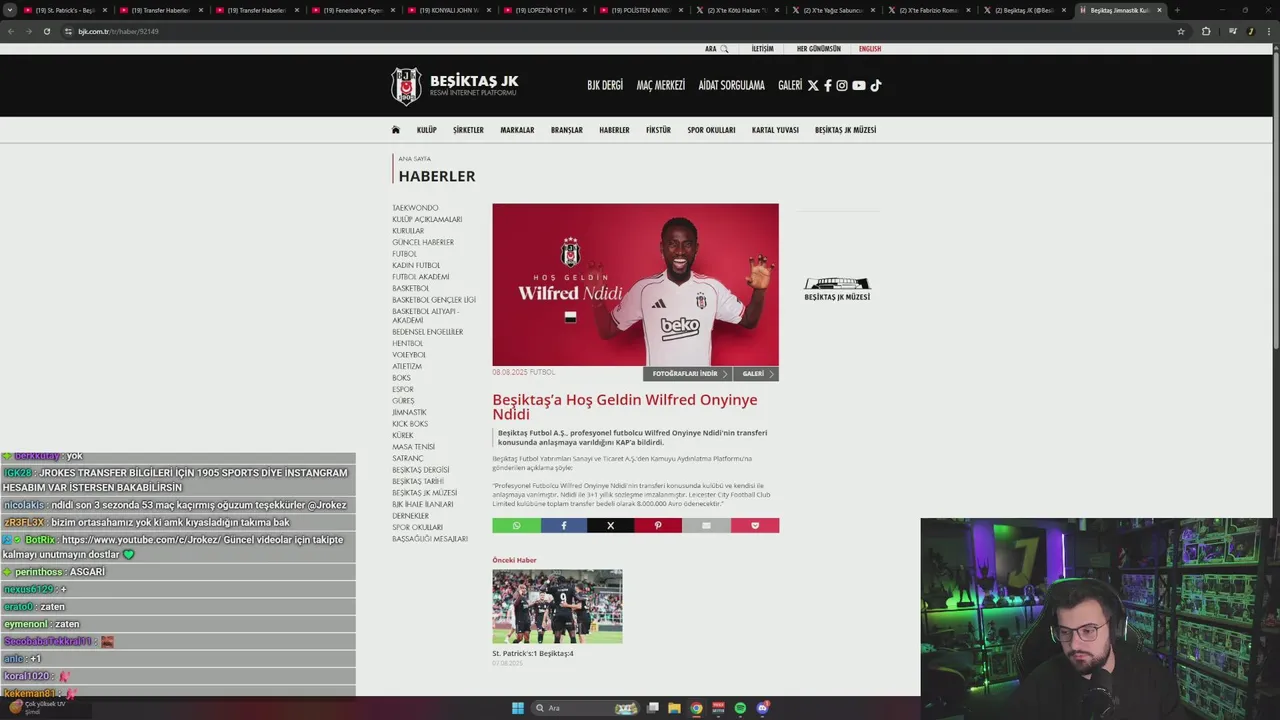Open Spotify from taskbar
Image resolution: width=1280 pixels, height=720 pixels.
740,708
